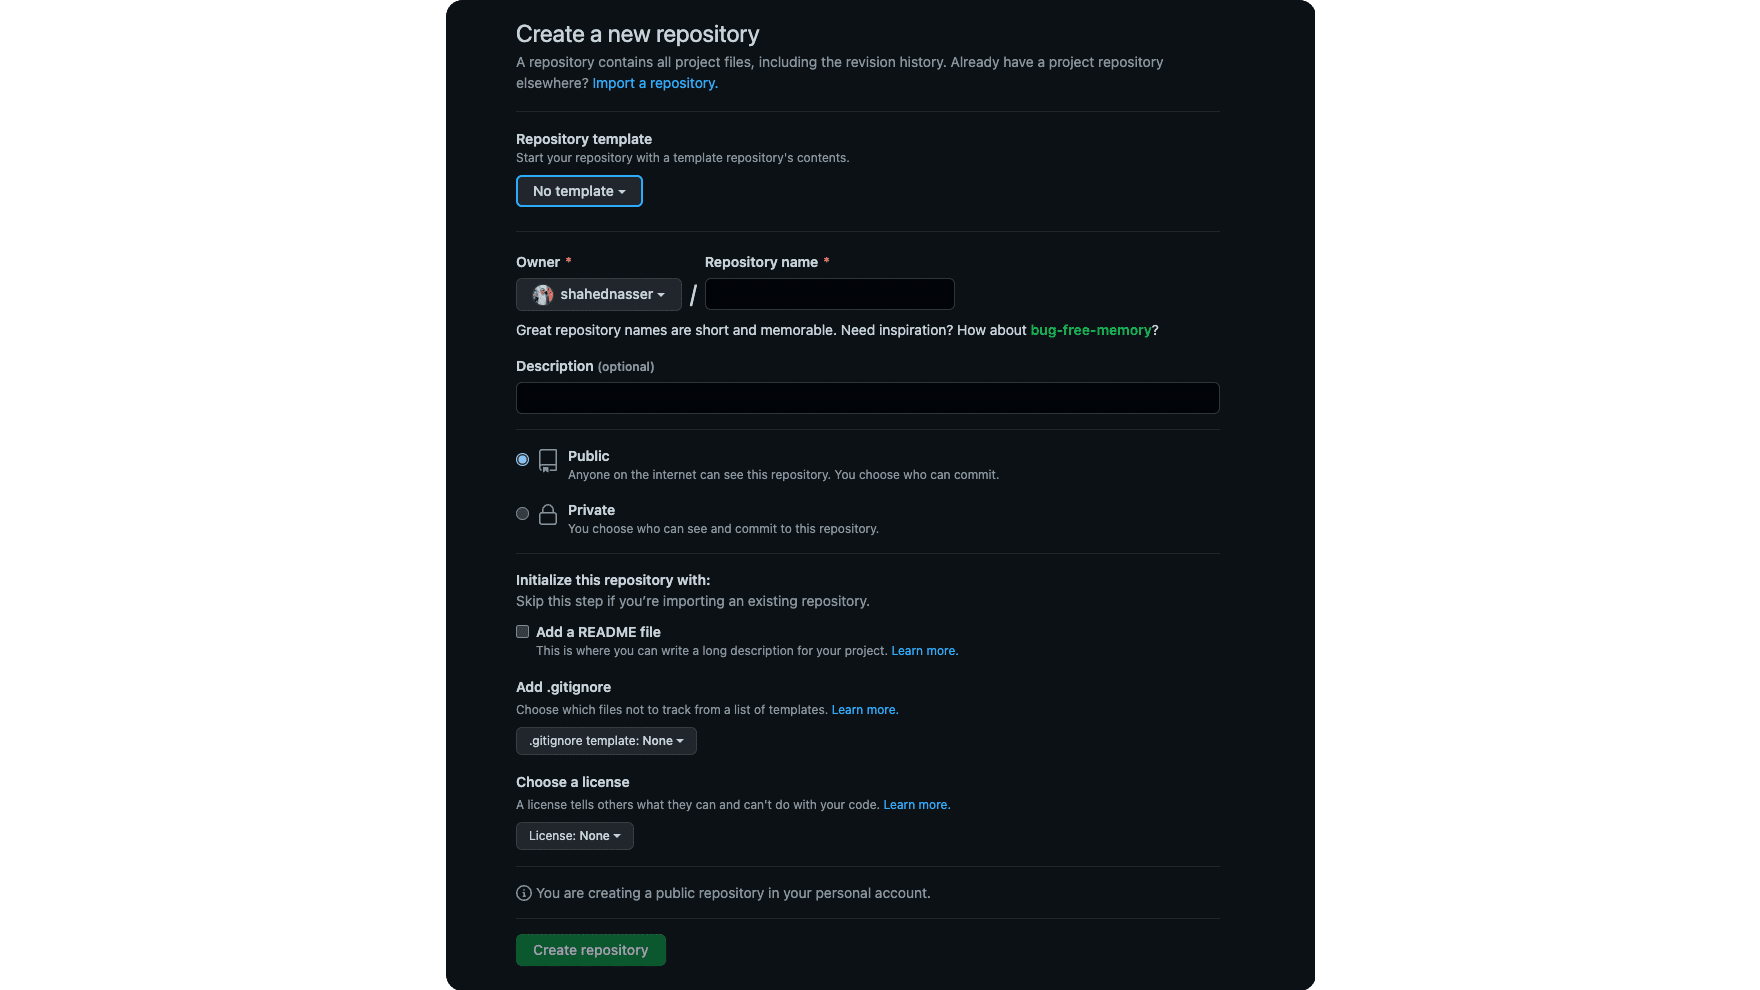Click the book icon beside Public option
This screenshot has height=990, width=1760.
coord(548,461)
